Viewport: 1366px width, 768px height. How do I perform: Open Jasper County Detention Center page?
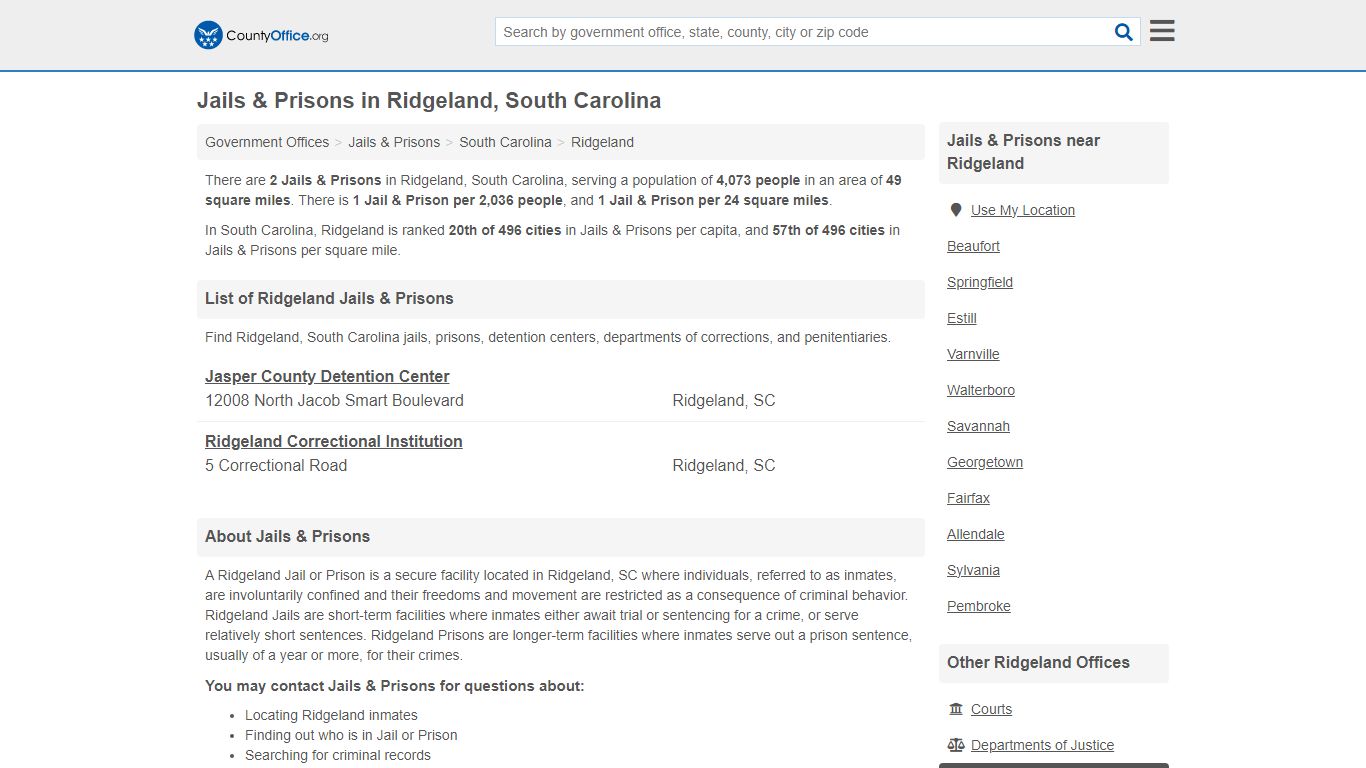tap(327, 376)
